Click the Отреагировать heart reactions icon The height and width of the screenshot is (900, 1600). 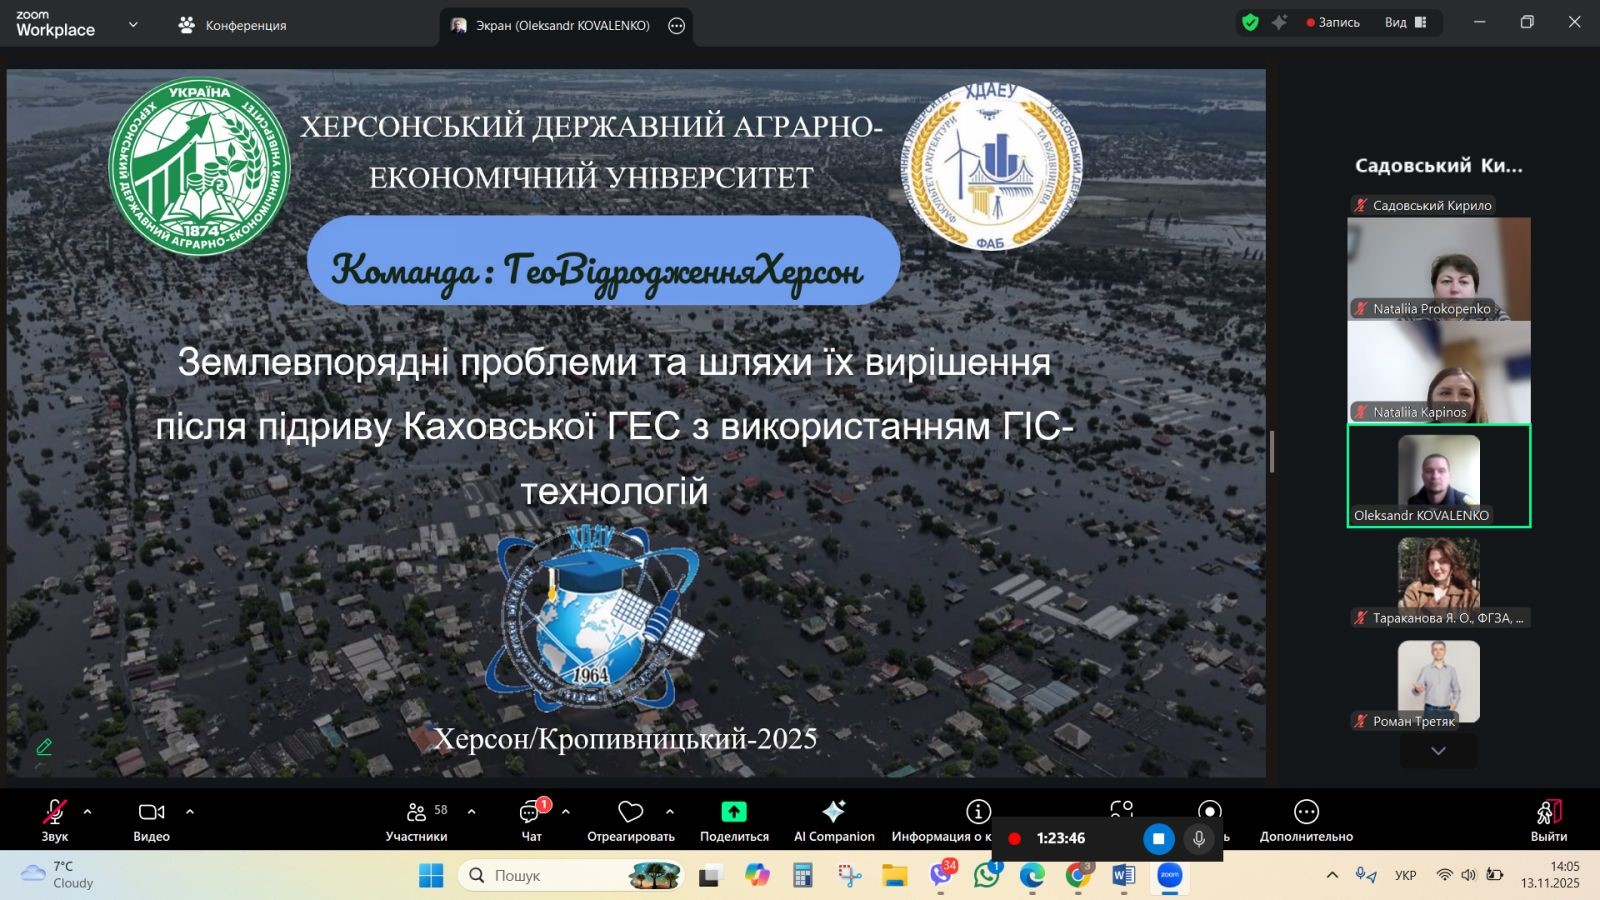[x=630, y=812]
